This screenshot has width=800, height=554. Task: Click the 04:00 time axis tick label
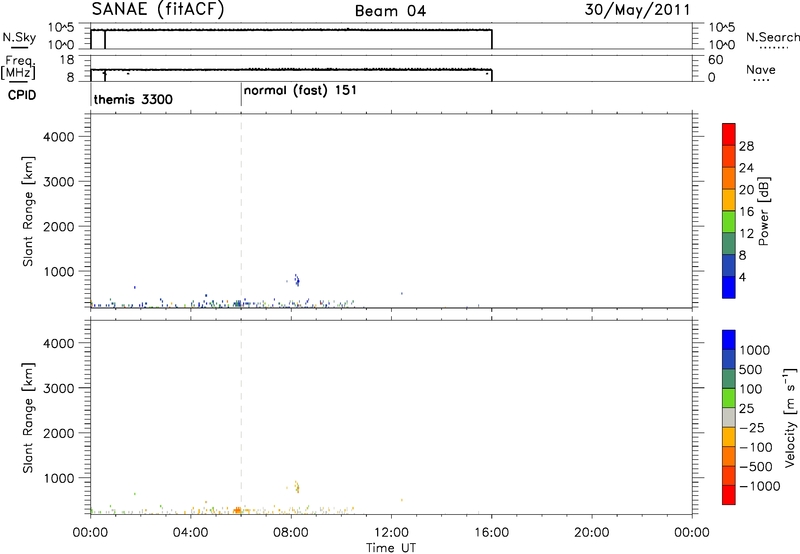pyautogui.click(x=191, y=533)
